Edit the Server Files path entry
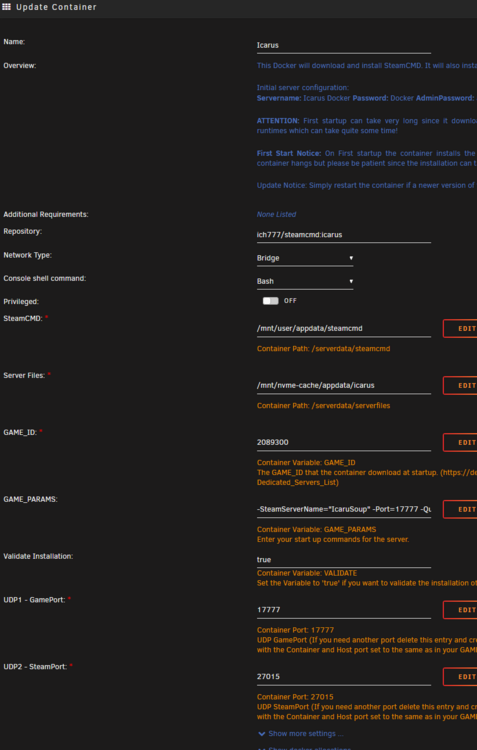This screenshot has width=477, height=750. point(460,386)
